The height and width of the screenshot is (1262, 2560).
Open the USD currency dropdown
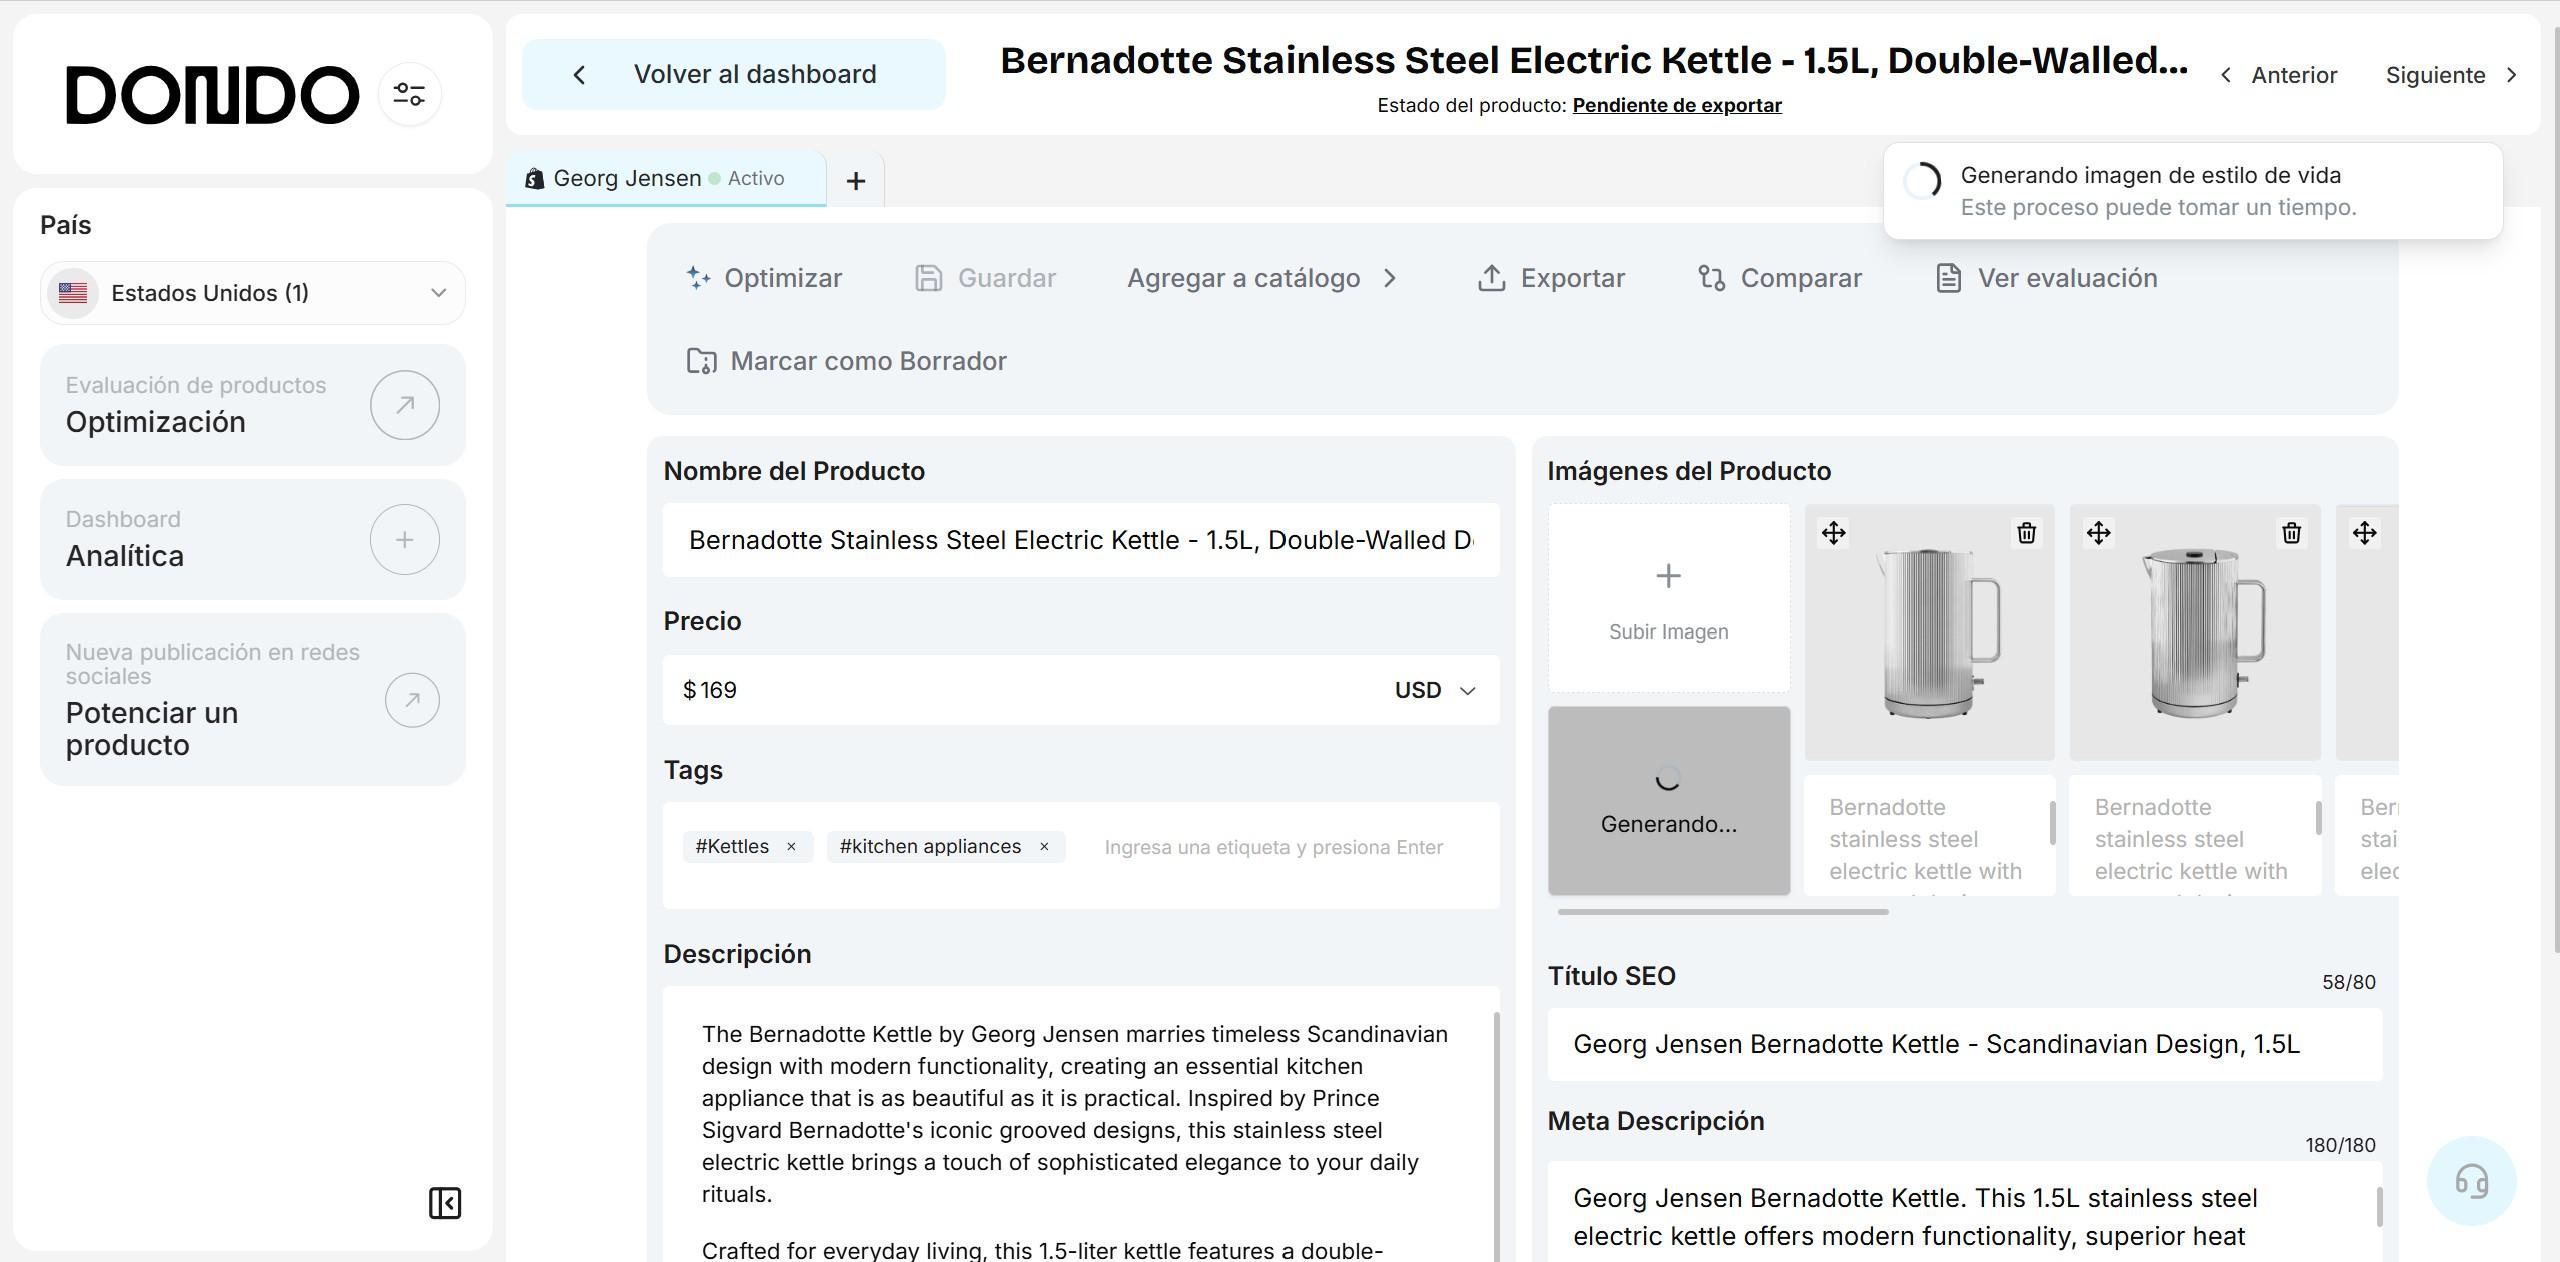point(1435,691)
